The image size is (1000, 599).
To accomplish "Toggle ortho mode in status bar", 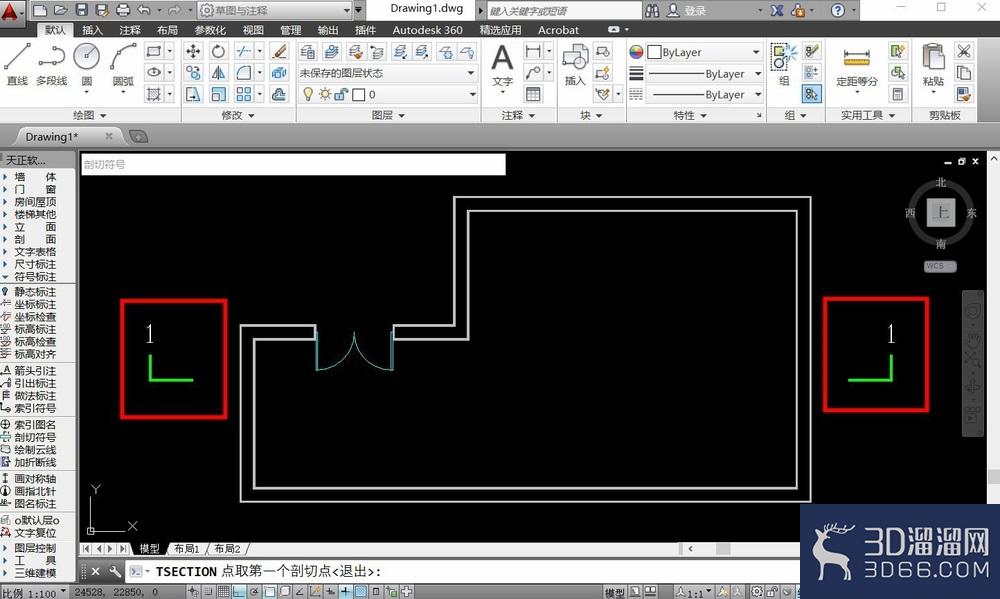I will coord(239,592).
